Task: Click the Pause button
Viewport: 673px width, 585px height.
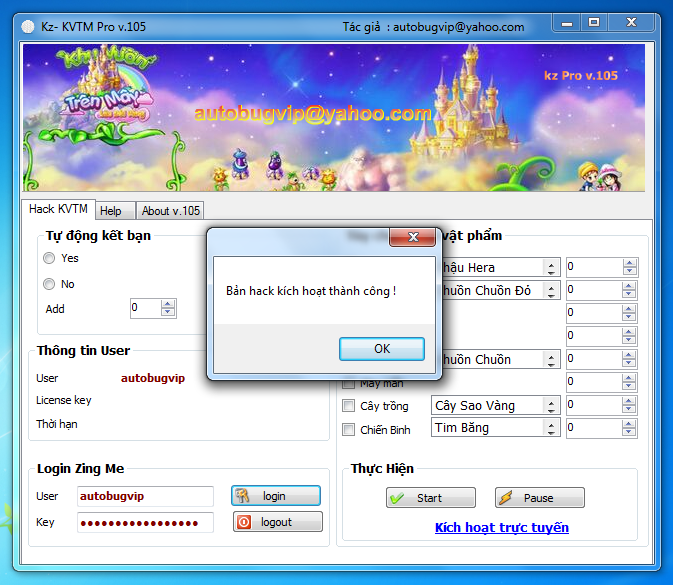Action: [x=540, y=498]
